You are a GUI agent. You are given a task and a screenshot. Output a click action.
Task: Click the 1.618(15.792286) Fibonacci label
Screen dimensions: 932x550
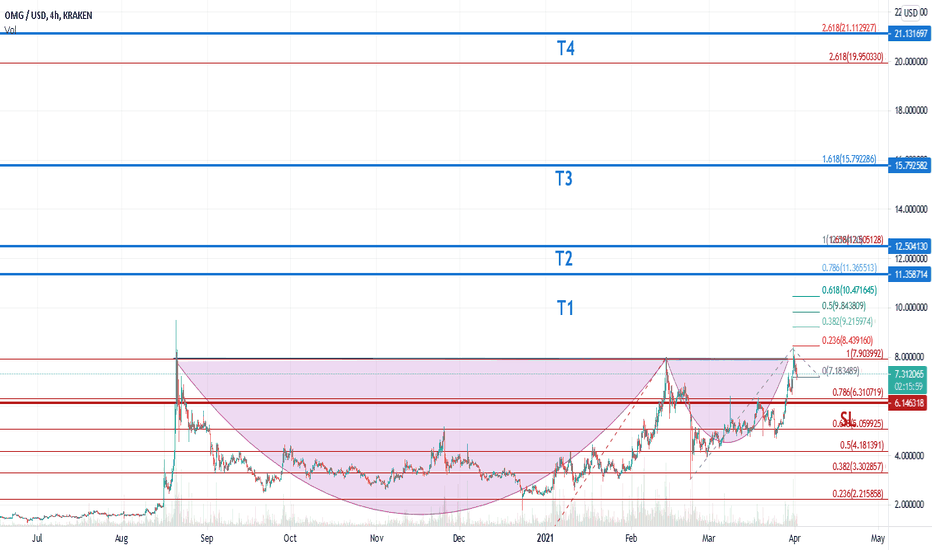point(849,159)
